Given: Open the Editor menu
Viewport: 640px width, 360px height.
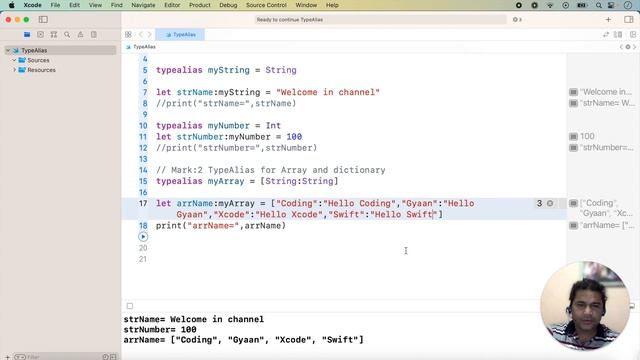Looking at the screenshot, I should tap(172, 5).
